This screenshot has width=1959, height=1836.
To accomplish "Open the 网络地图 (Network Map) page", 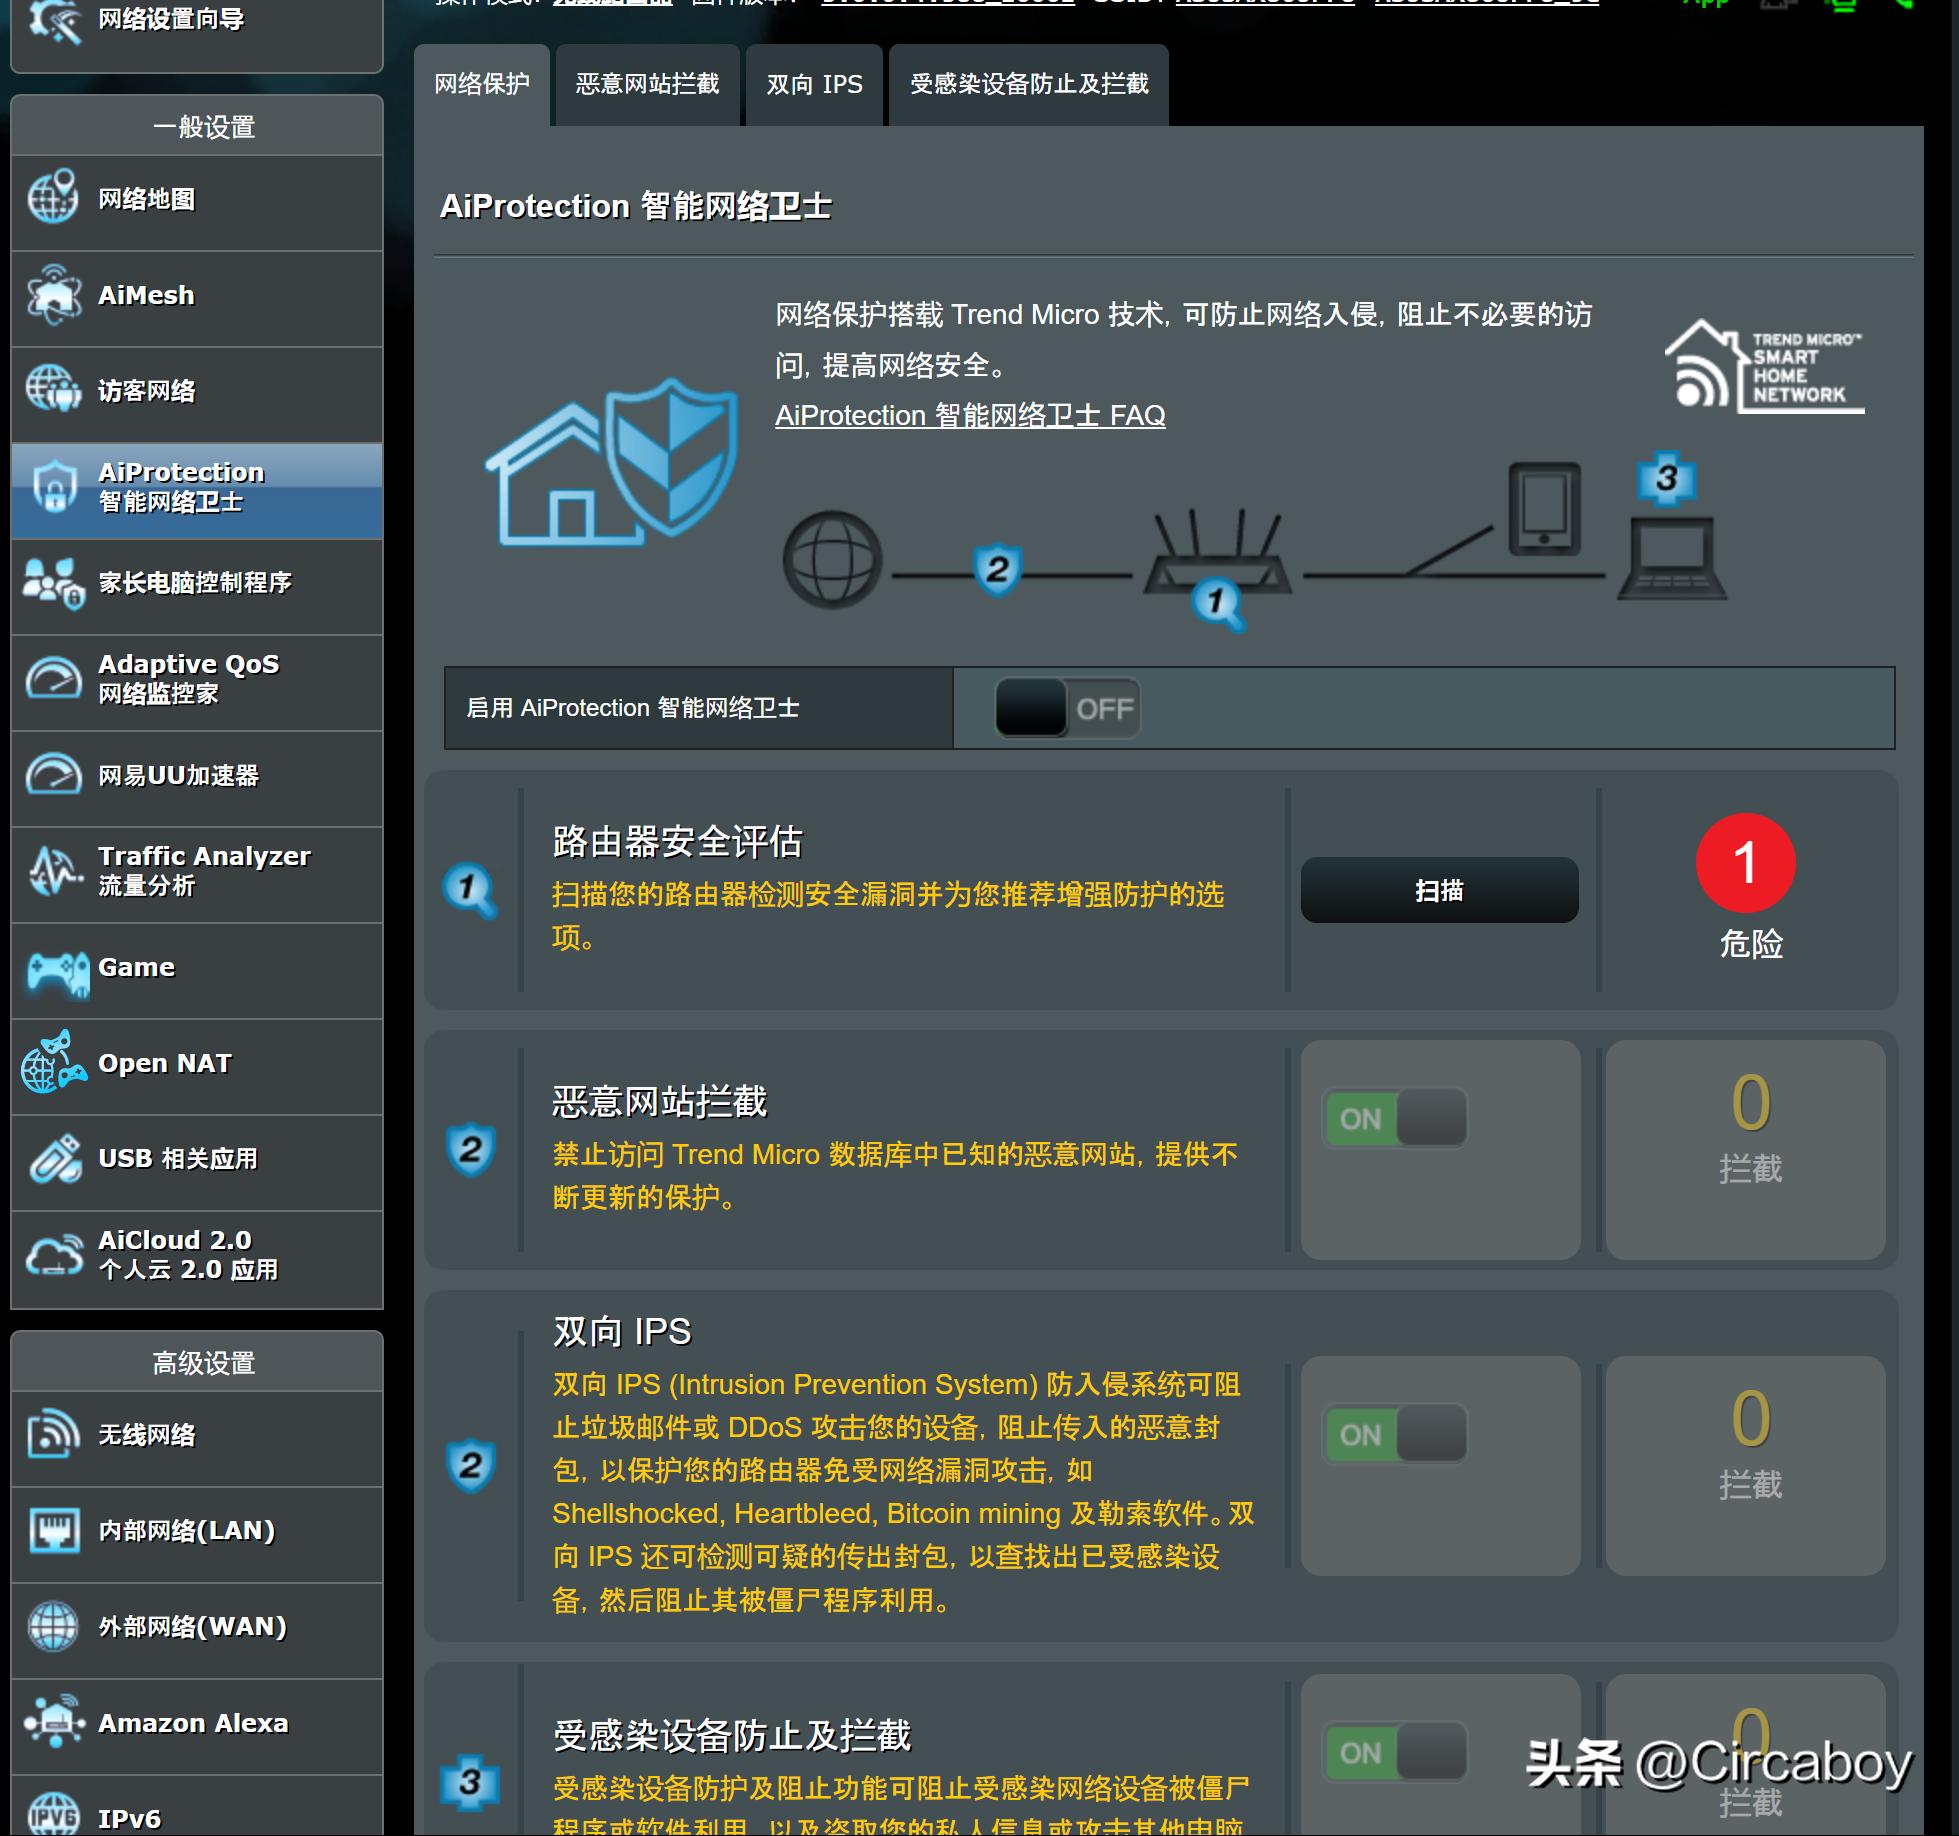I will (x=146, y=200).
